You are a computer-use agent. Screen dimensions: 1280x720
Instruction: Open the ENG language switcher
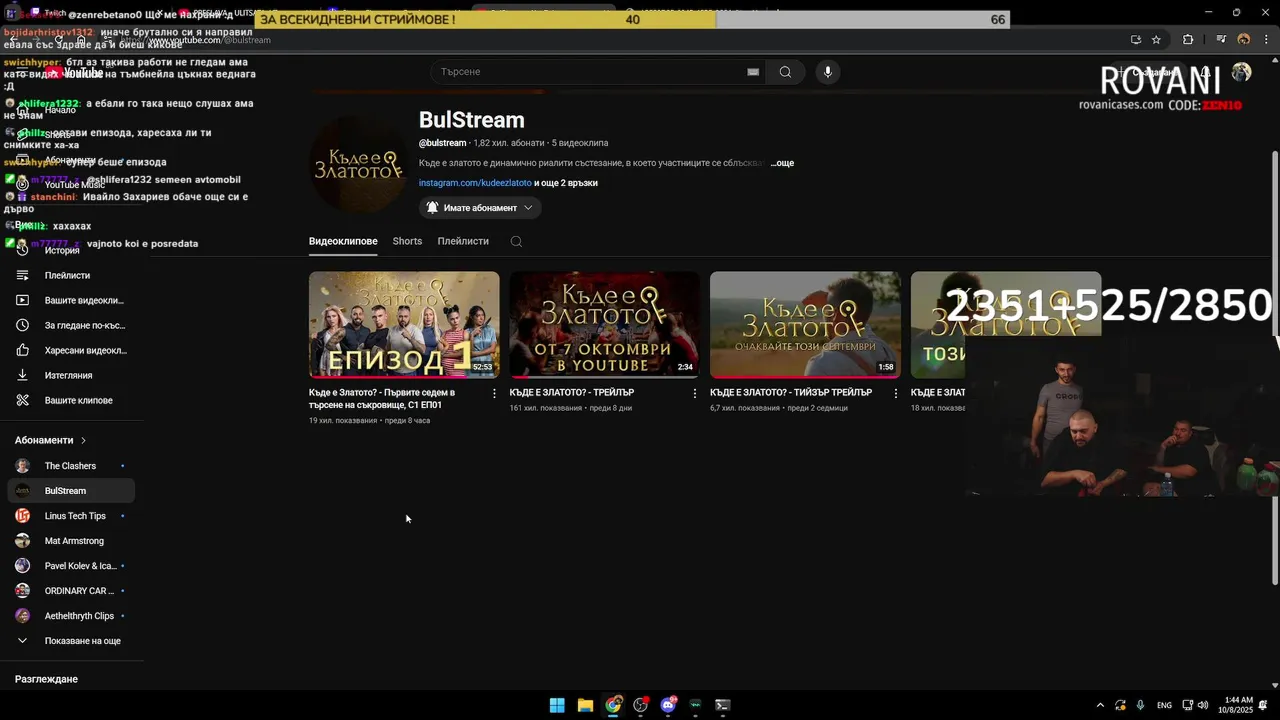click(x=1164, y=705)
